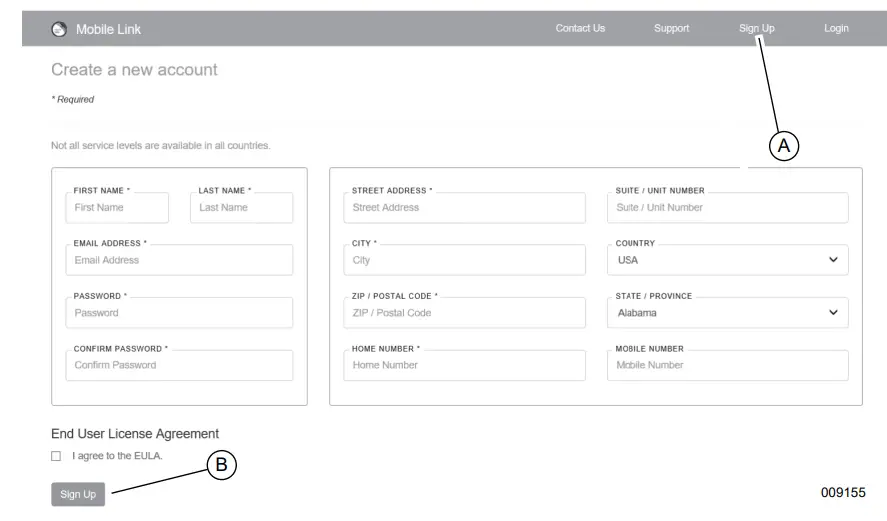Screen dimensions: 887x521
Task: Select the Password input box
Action: tap(179, 313)
